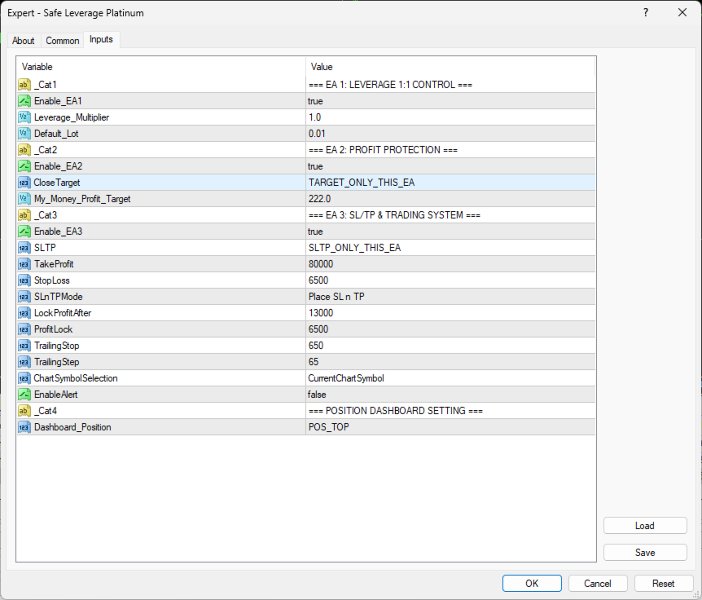Click the string icon beside _Cat3
This screenshot has width=702, height=600.
[24, 215]
